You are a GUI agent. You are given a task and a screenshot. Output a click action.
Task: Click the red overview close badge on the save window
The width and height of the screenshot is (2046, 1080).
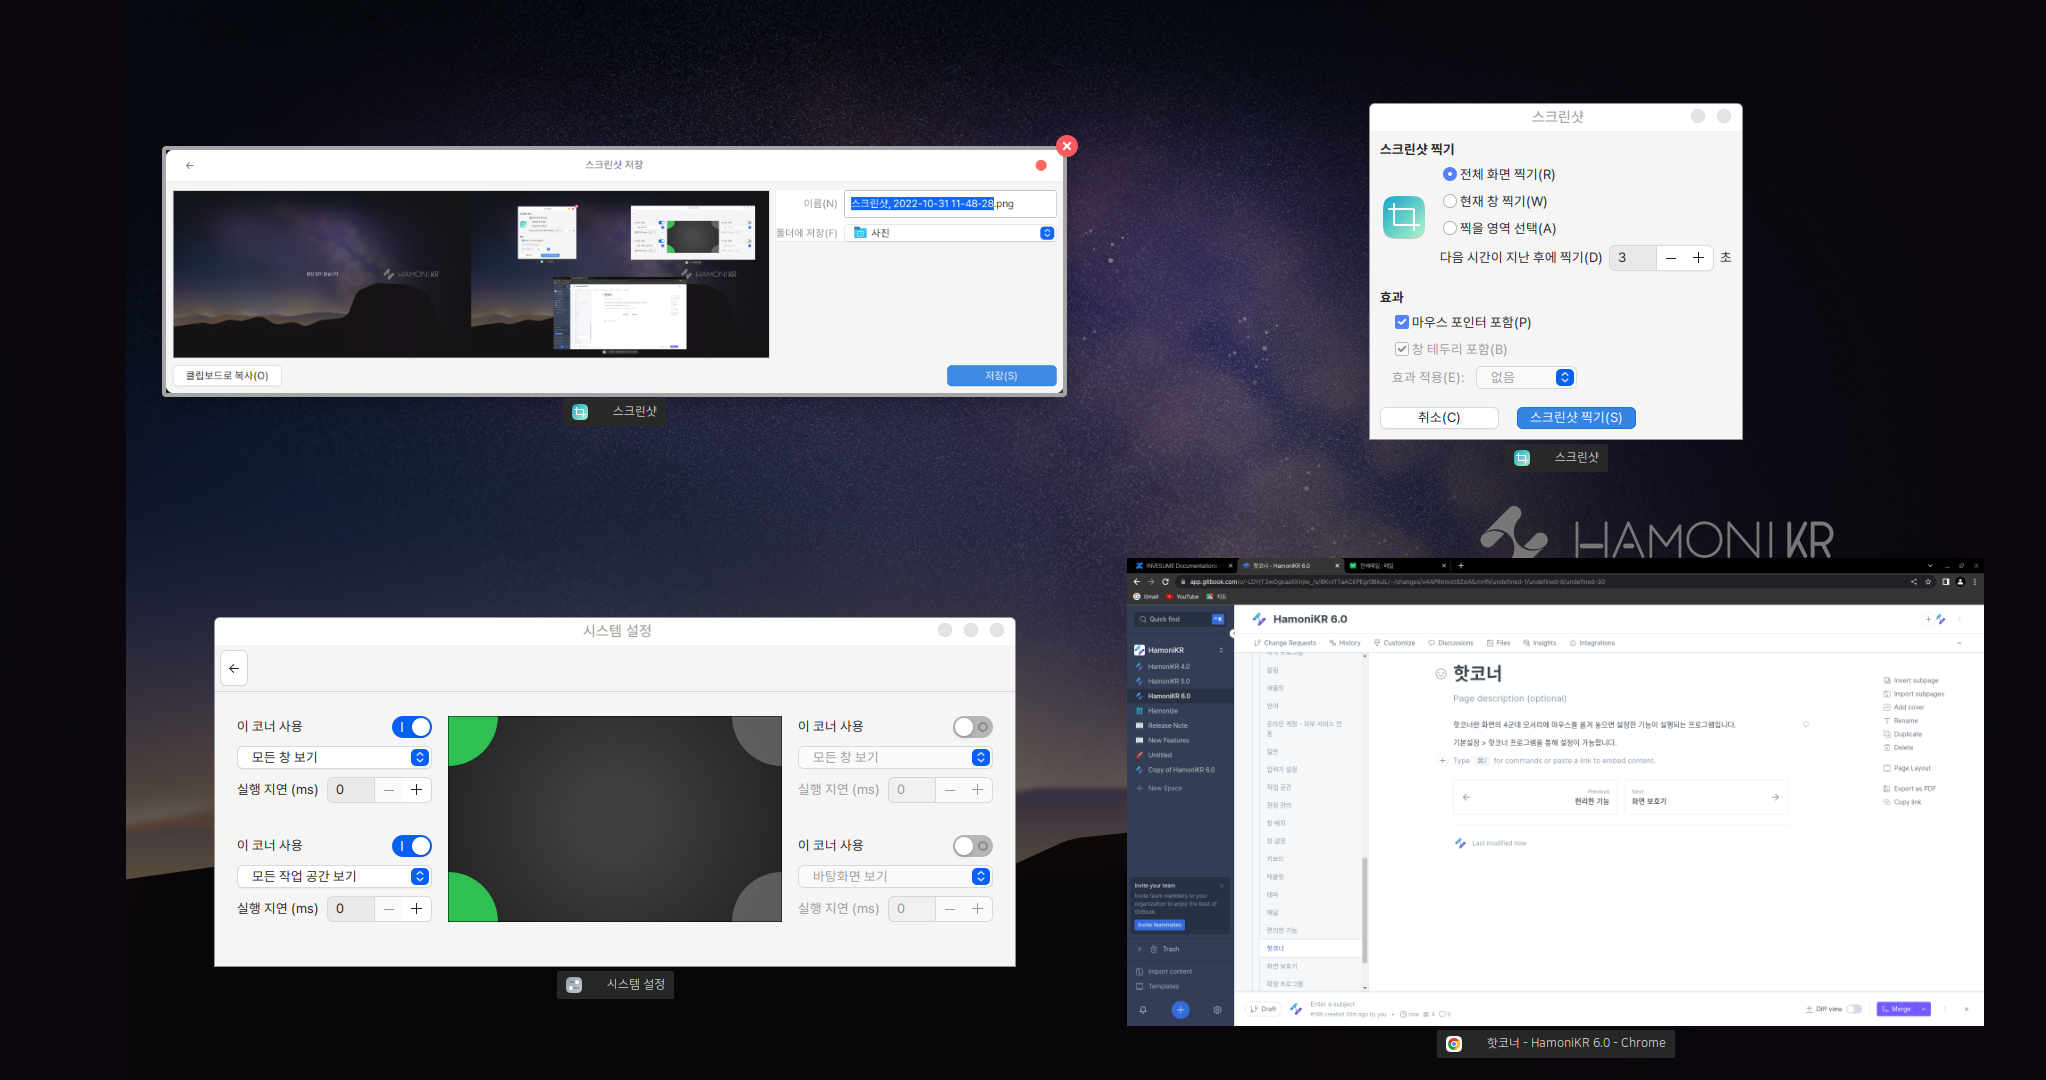click(1067, 146)
